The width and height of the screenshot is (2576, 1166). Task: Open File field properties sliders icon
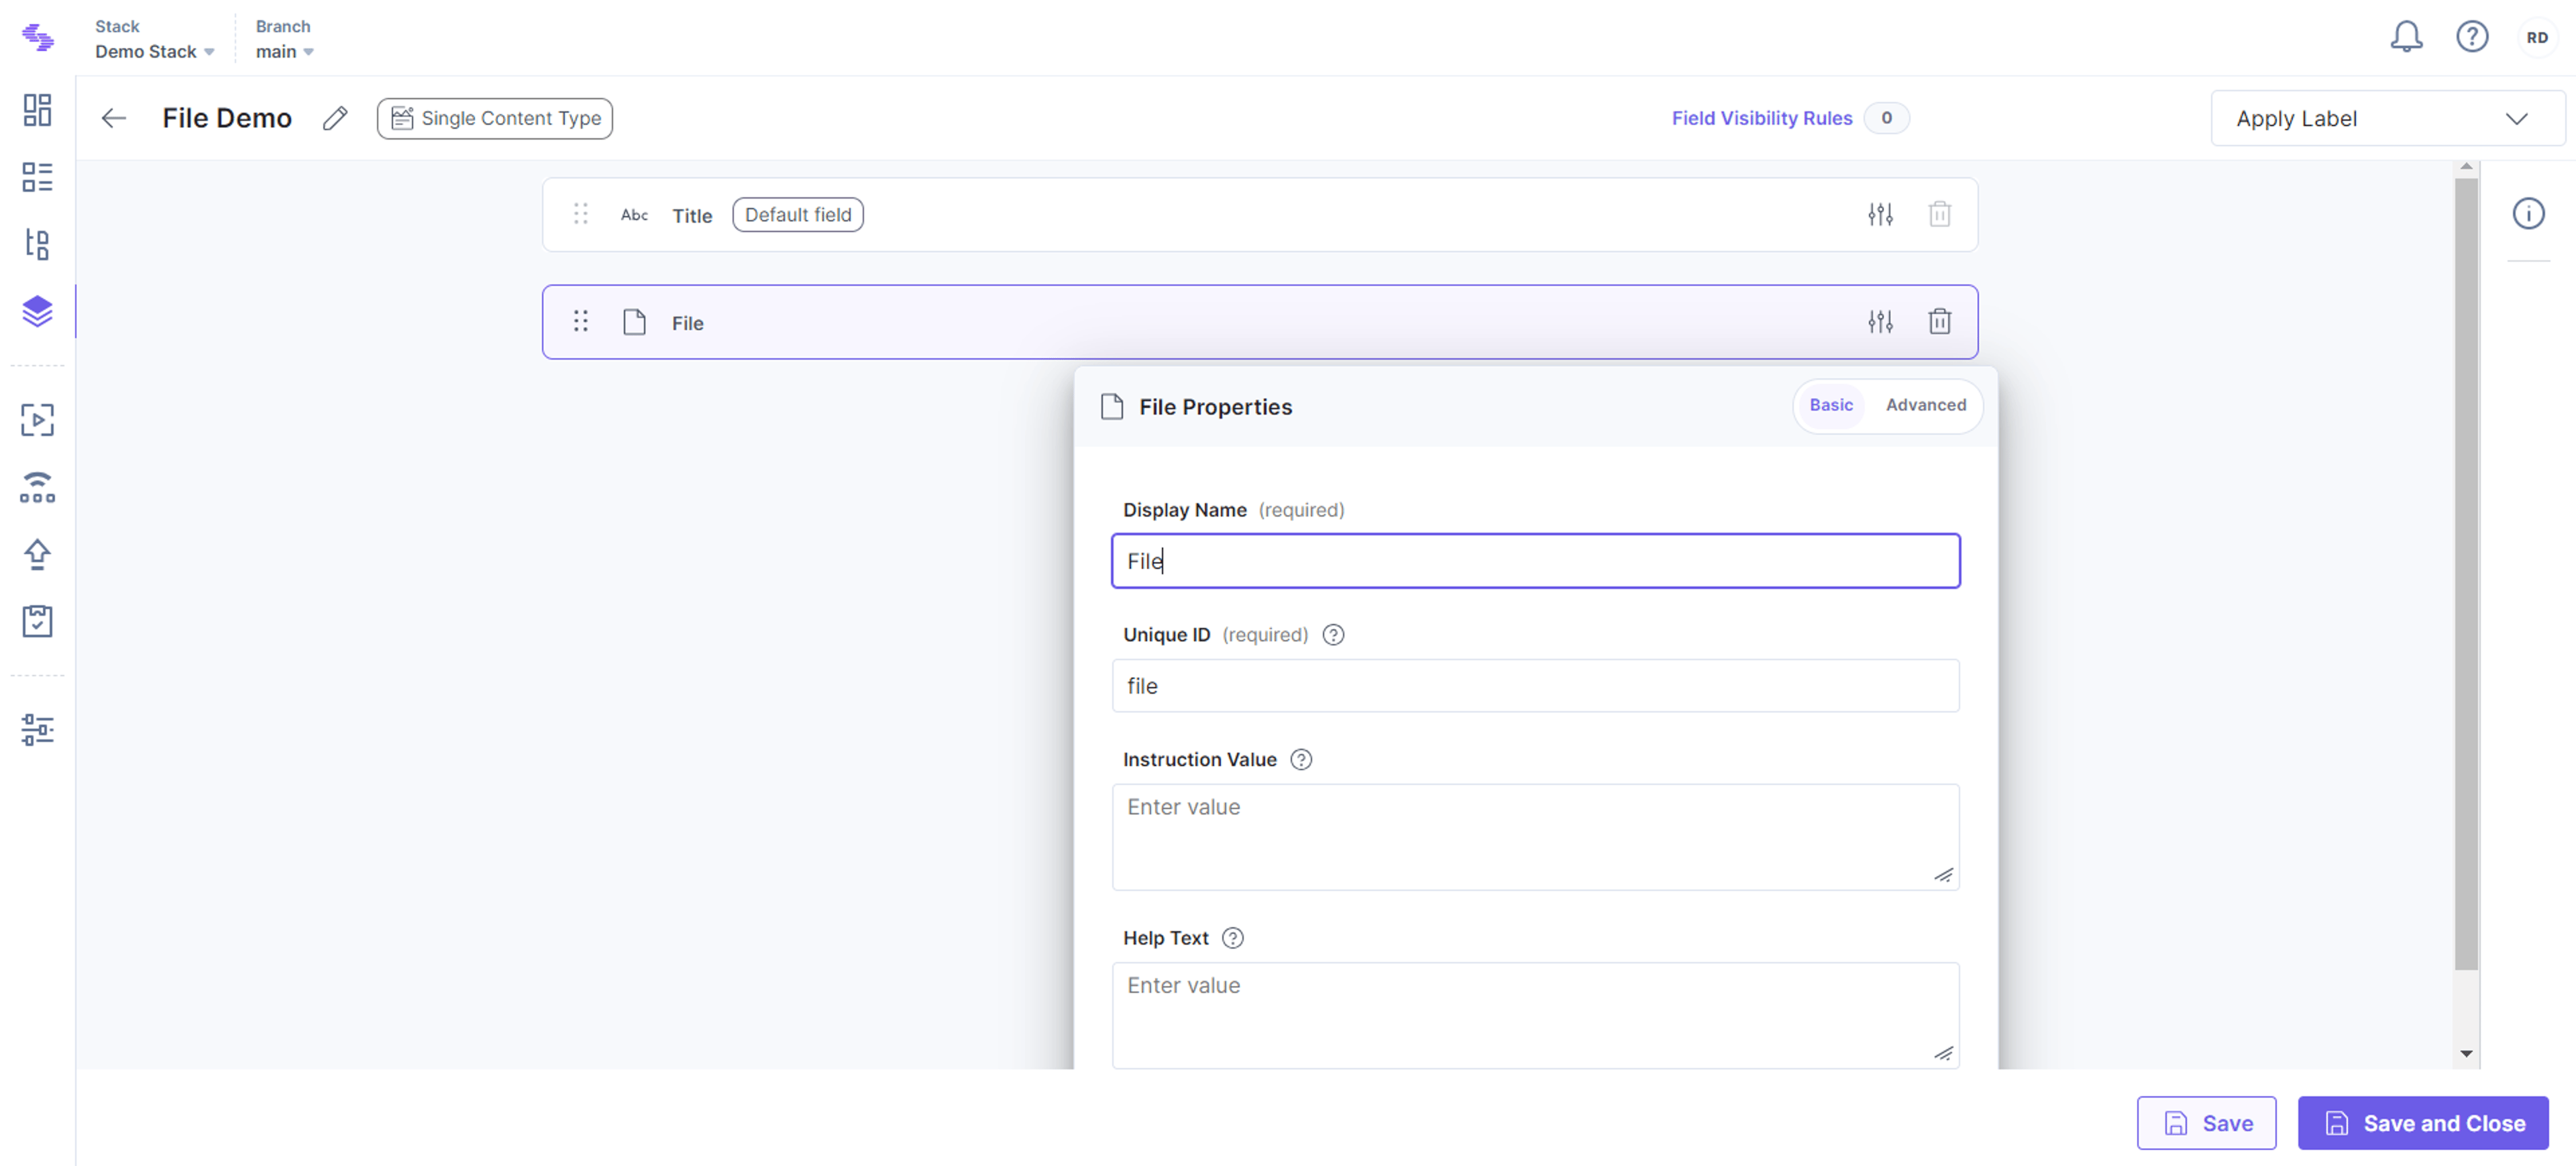(x=1880, y=322)
